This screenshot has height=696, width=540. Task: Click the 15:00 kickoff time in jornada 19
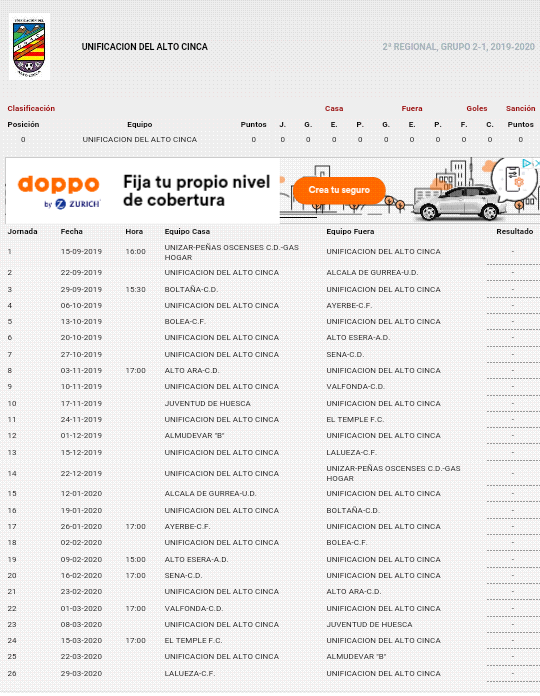(x=135, y=560)
